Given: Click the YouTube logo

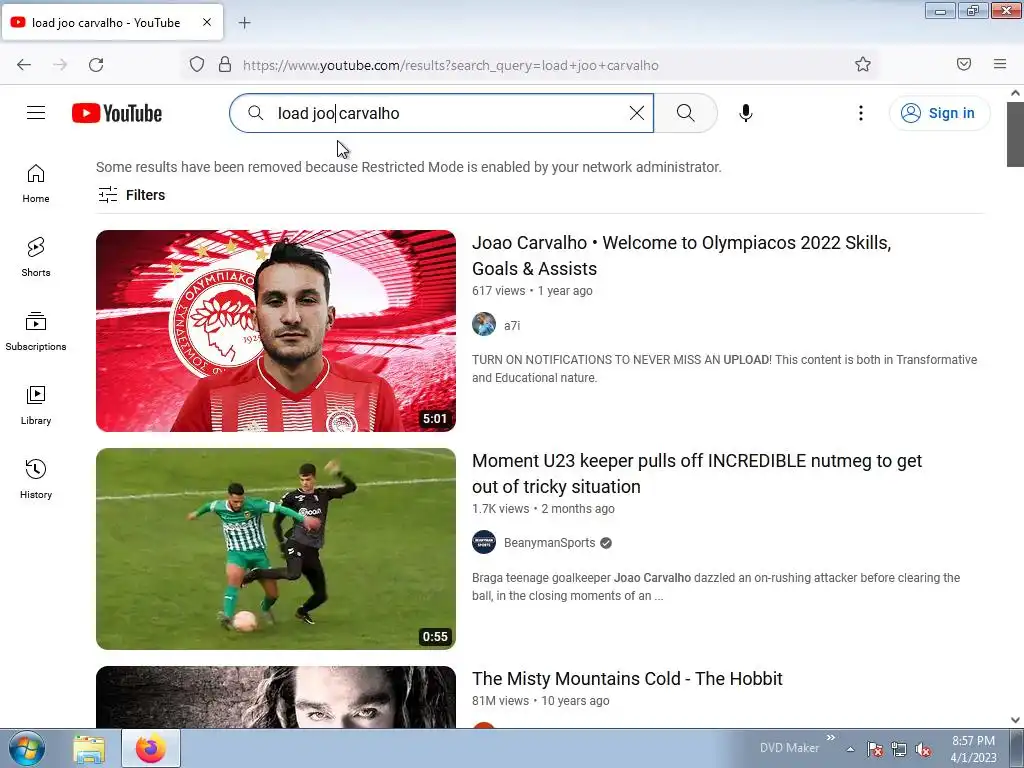Looking at the screenshot, I should click(117, 113).
